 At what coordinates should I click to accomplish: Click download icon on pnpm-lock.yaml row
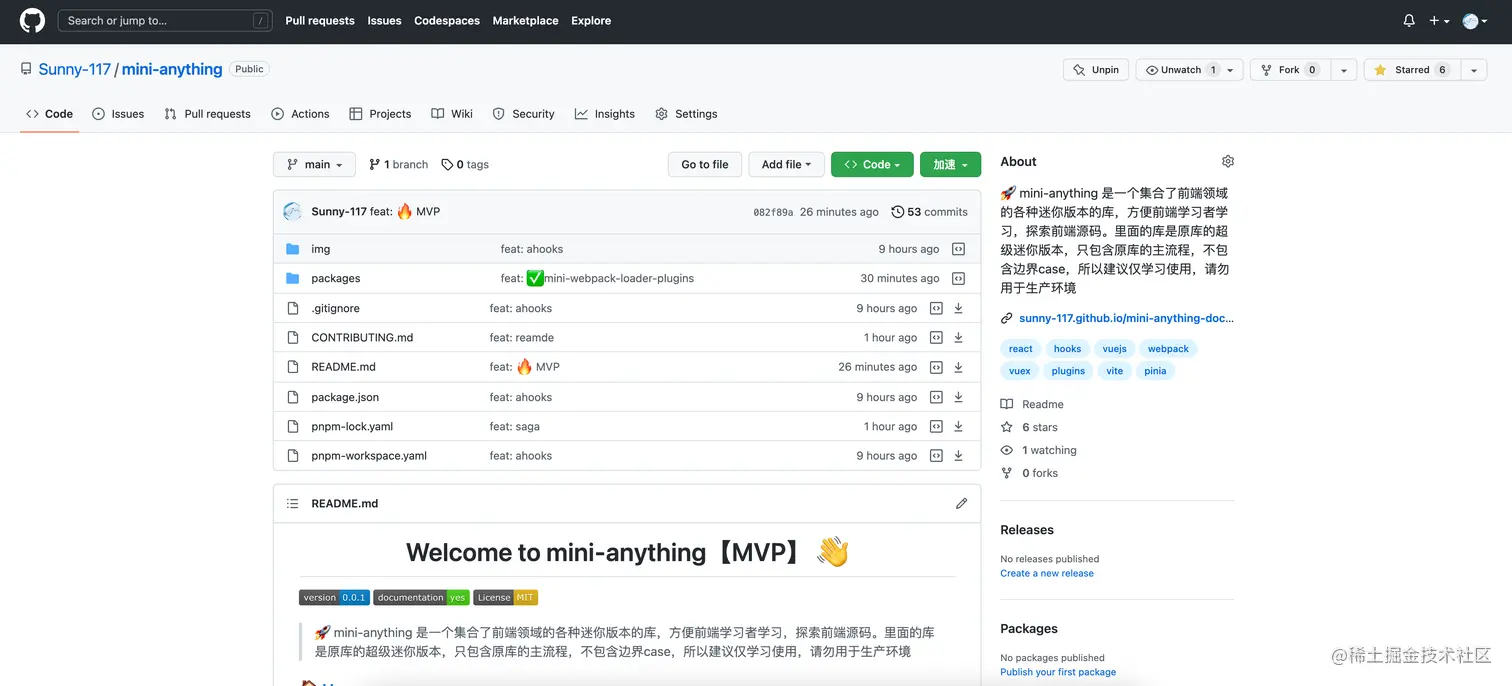click(958, 426)
